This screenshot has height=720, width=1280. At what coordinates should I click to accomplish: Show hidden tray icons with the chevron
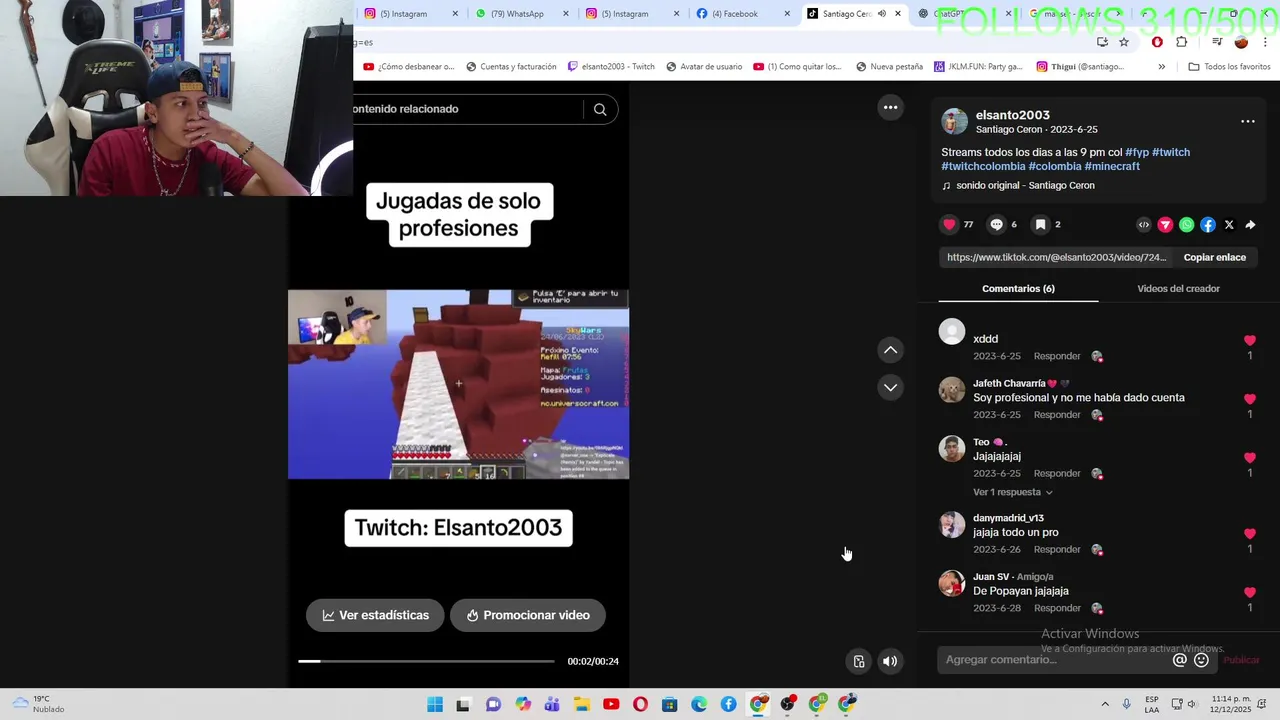pos(1105,705)
